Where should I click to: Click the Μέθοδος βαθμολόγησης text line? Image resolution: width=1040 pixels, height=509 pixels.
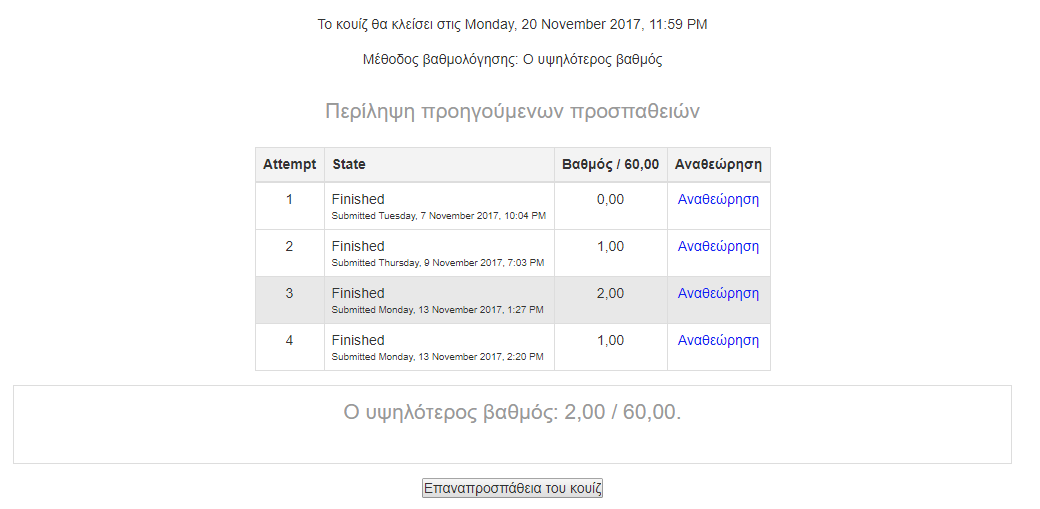click(512, 59)
